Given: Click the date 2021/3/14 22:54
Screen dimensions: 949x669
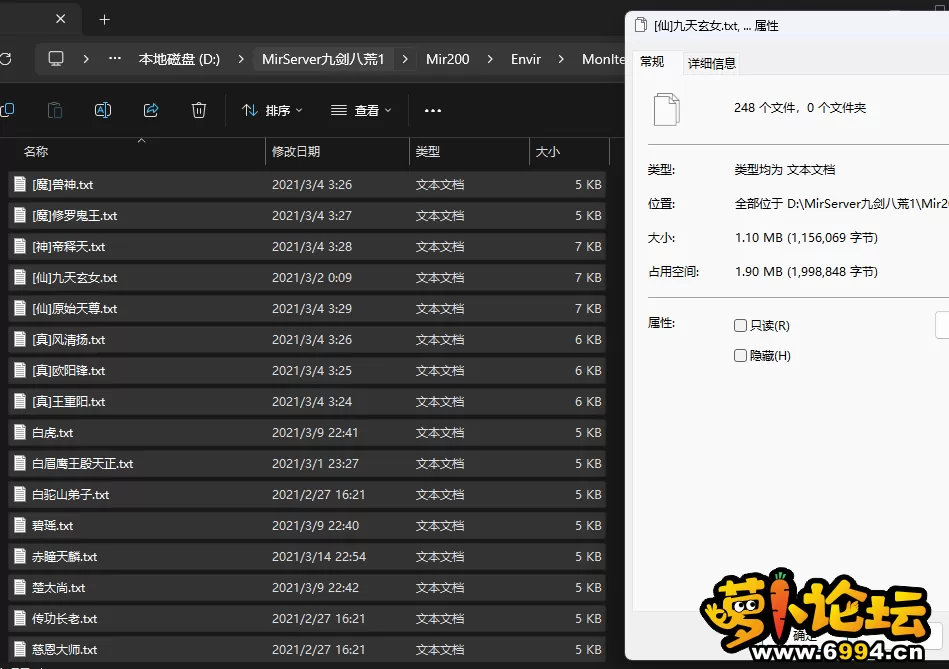Looking at the screenshot, I should coord(319,557).
